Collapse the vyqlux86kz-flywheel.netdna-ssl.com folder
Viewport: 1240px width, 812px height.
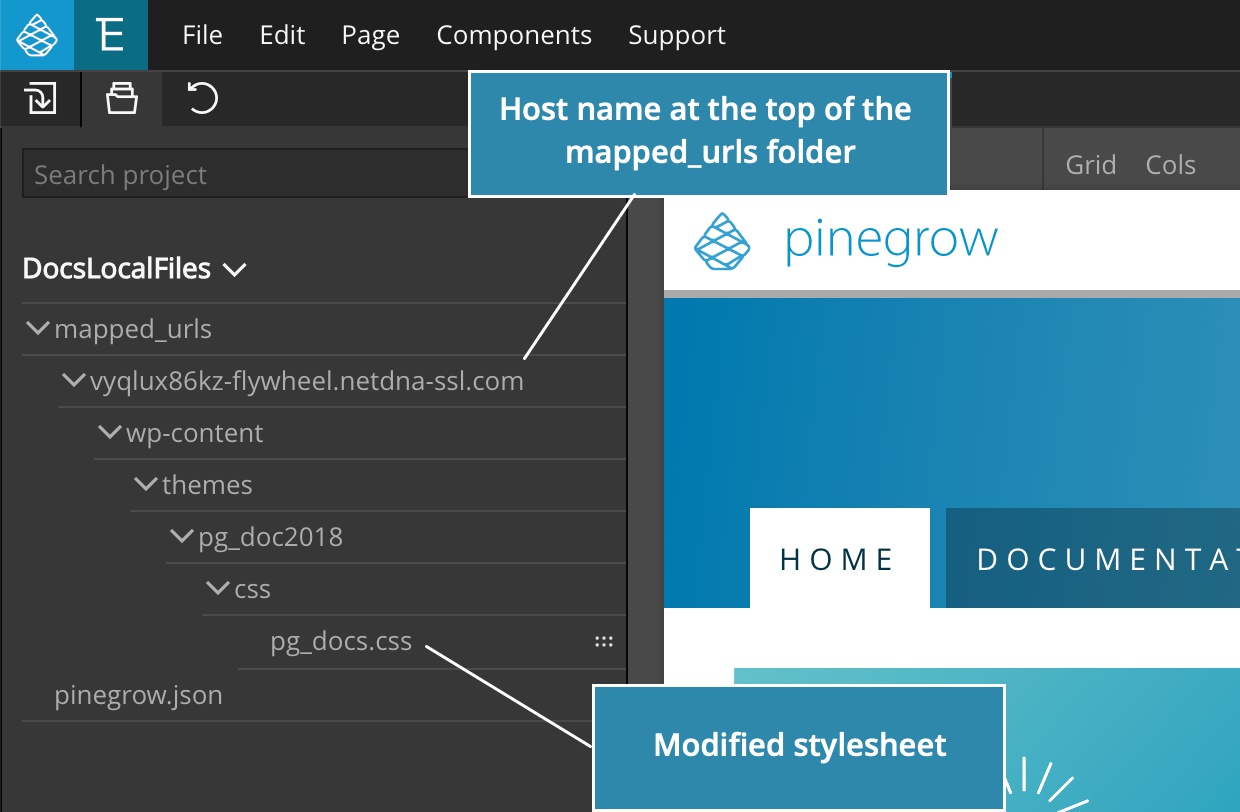76,380
